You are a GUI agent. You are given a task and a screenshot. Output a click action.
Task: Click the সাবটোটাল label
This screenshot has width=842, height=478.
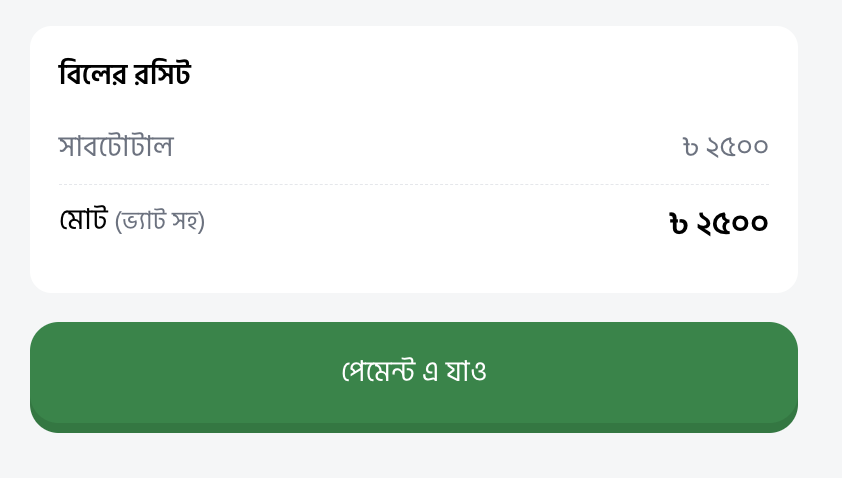[x=116, y=146]
